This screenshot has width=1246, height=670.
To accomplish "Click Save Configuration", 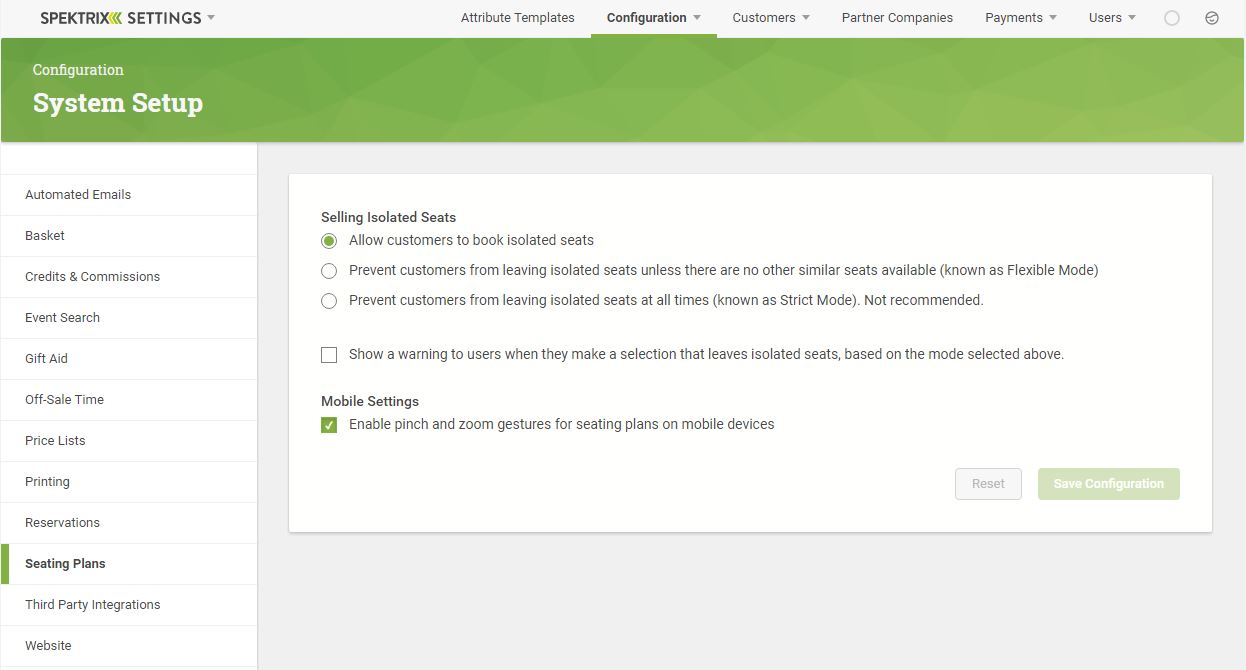I will [x=1108, y=484].
